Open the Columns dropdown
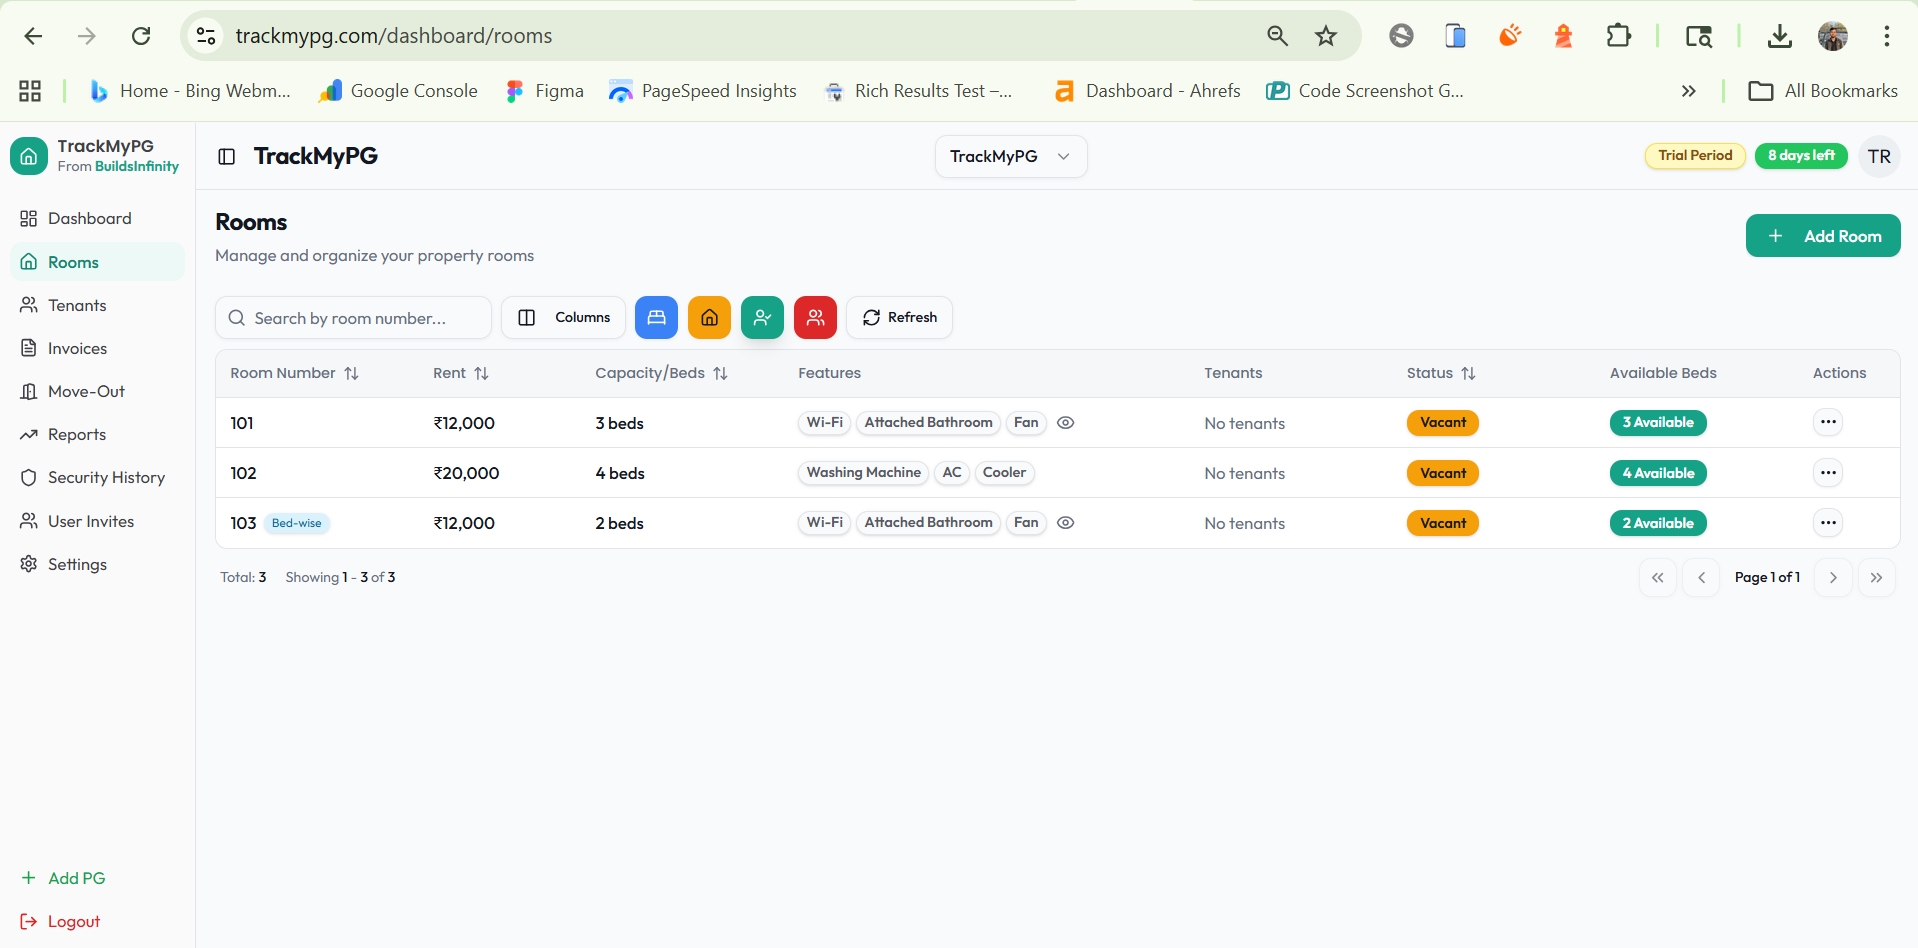 point(563,317)
